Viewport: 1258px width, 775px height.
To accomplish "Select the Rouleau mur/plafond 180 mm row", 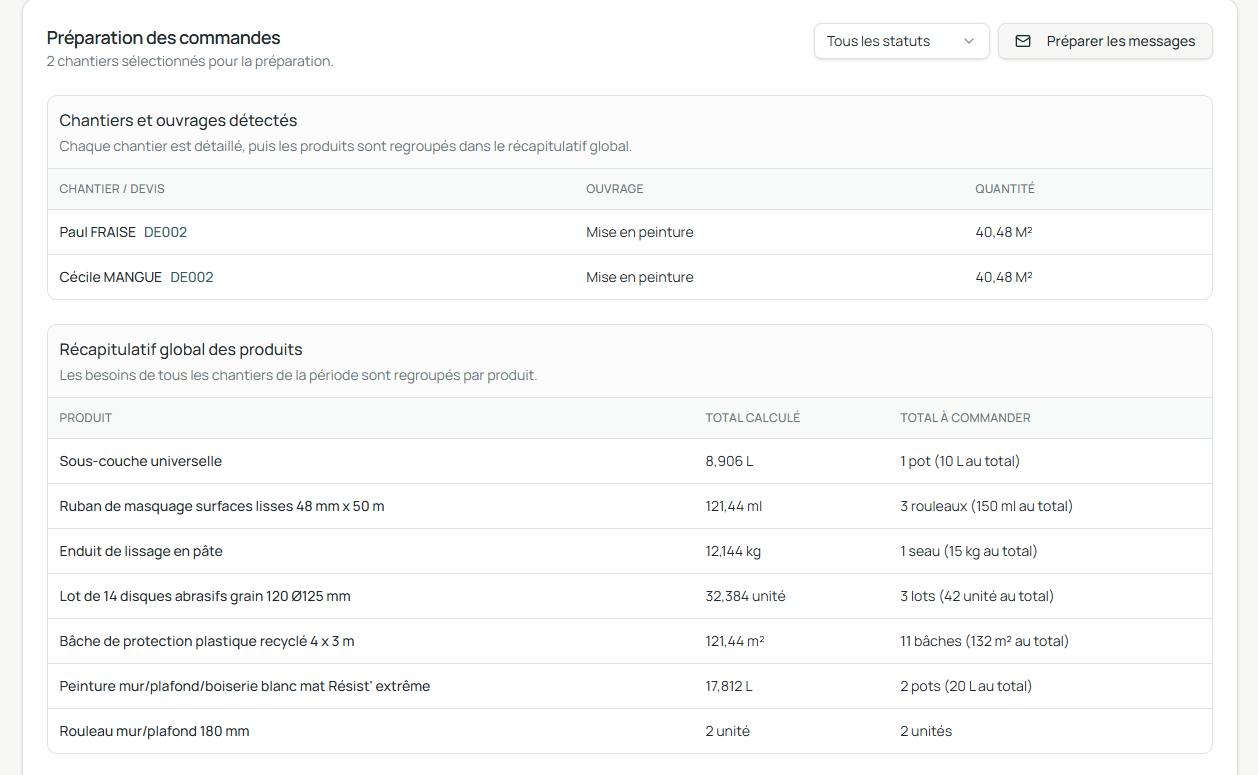I will click(630, 731).
